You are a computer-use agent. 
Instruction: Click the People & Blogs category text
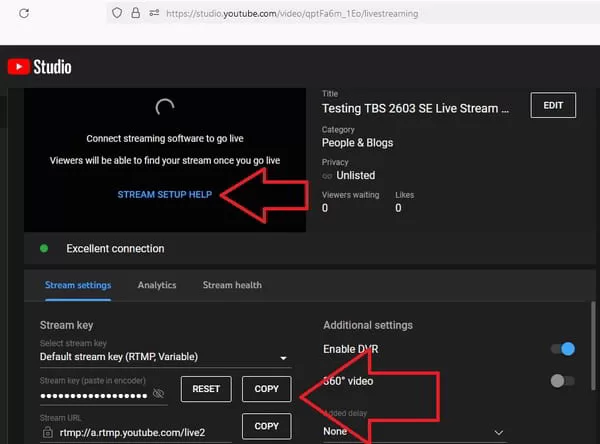pos(357,143)
